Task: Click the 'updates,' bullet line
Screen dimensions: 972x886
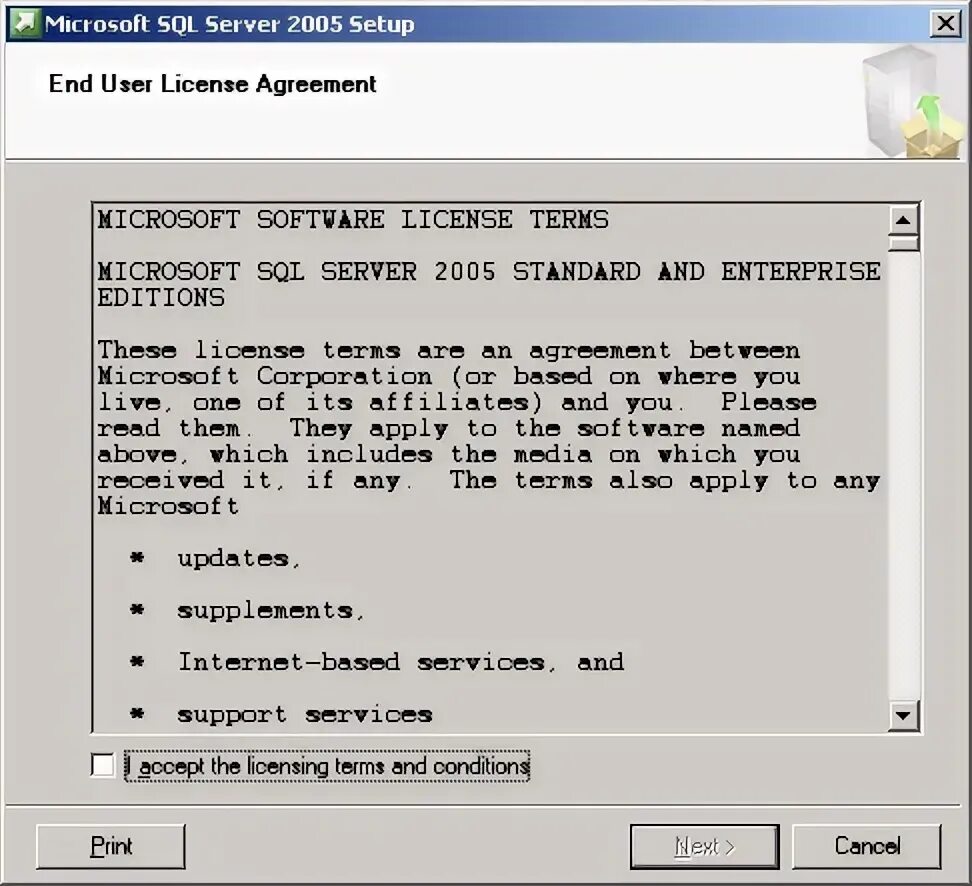Action: 216,559
